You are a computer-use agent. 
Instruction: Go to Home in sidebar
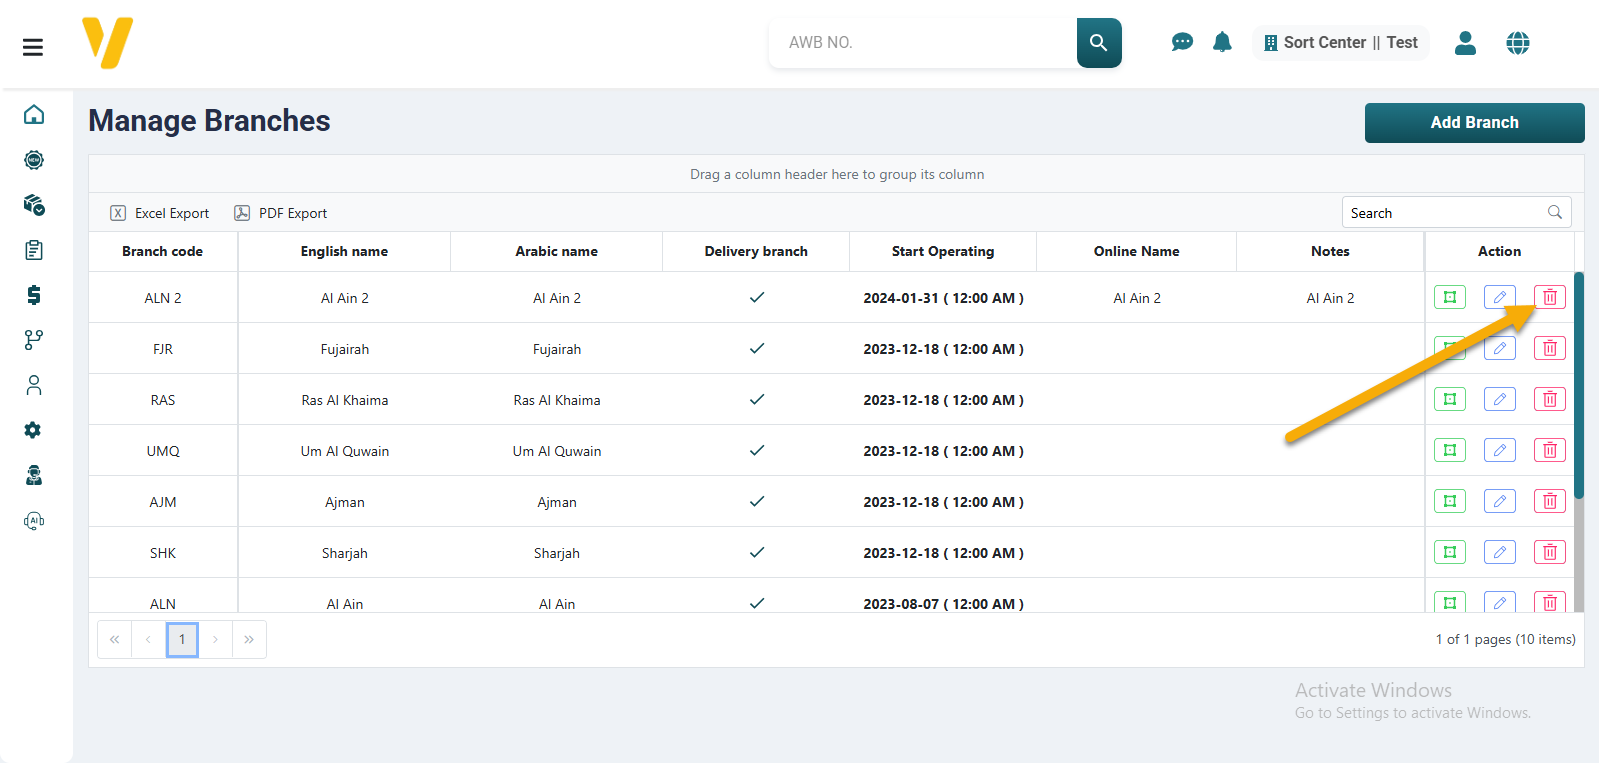34,115
